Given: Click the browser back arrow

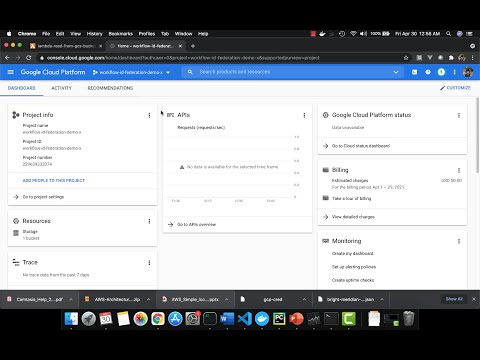Looking at the screenshot, I should (x=7, y=58).
